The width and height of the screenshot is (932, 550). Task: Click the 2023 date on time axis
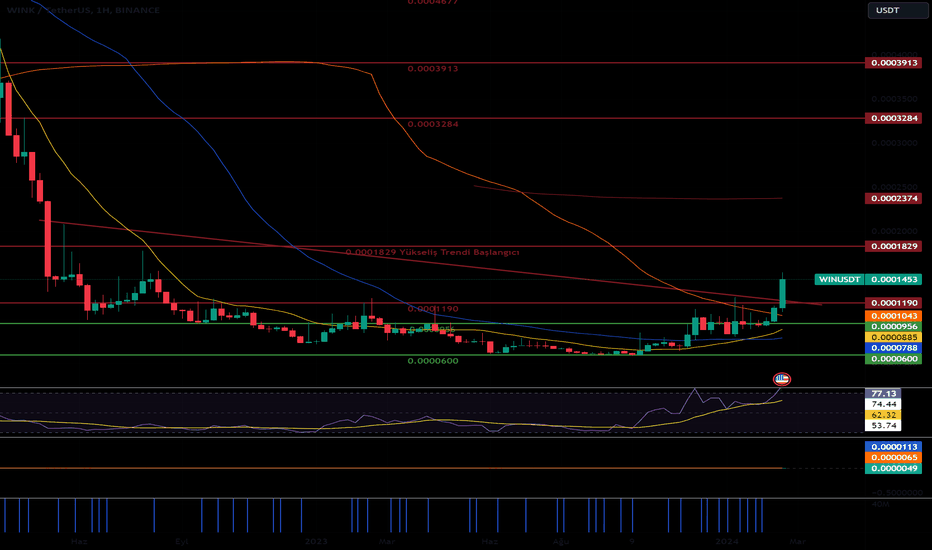(x=316, y=541)
